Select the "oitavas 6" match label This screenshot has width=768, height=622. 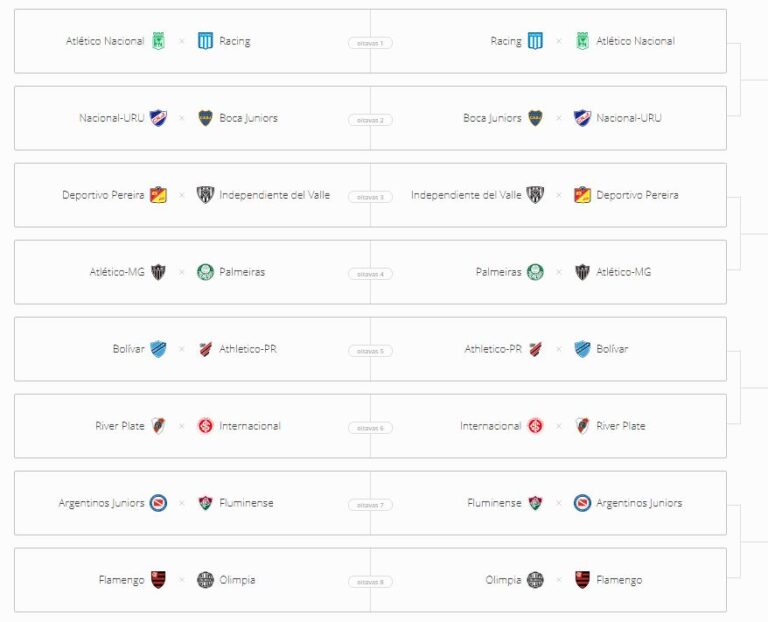click(370, 428)
